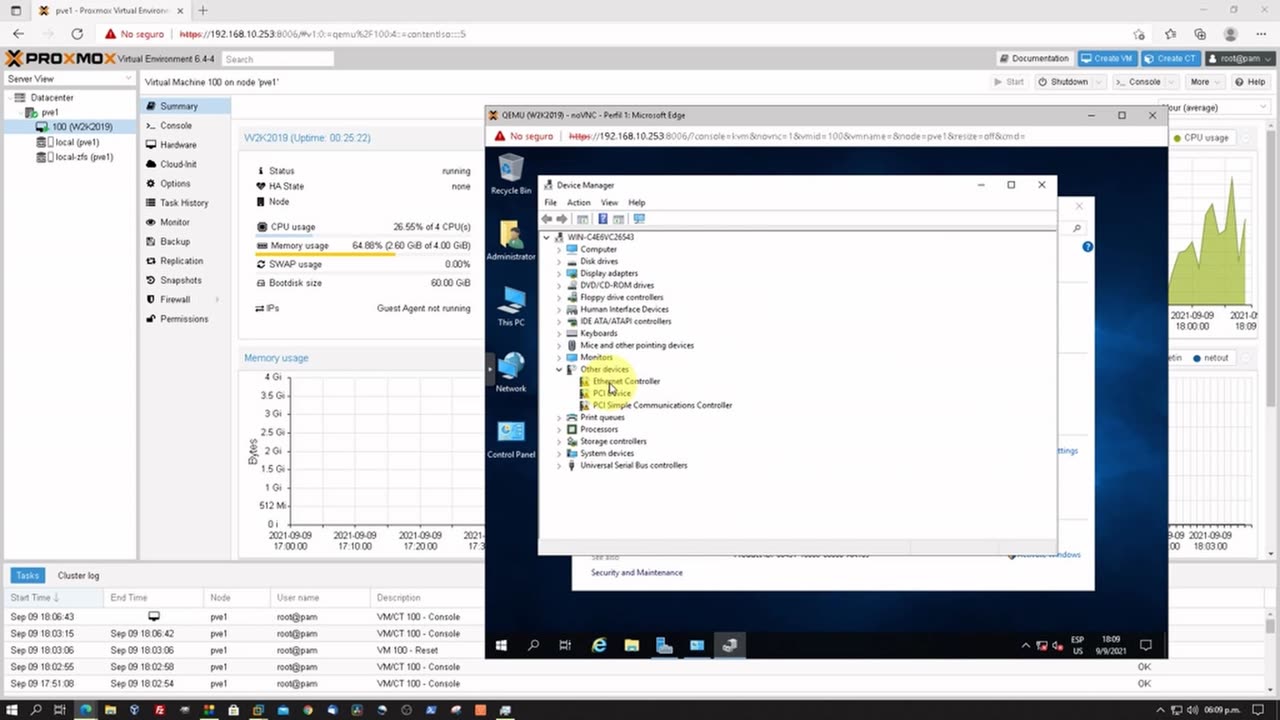Screen dimensions: 1280x720
Task: Toggle the netout legend in network chart
Action: click(1211, 358)
